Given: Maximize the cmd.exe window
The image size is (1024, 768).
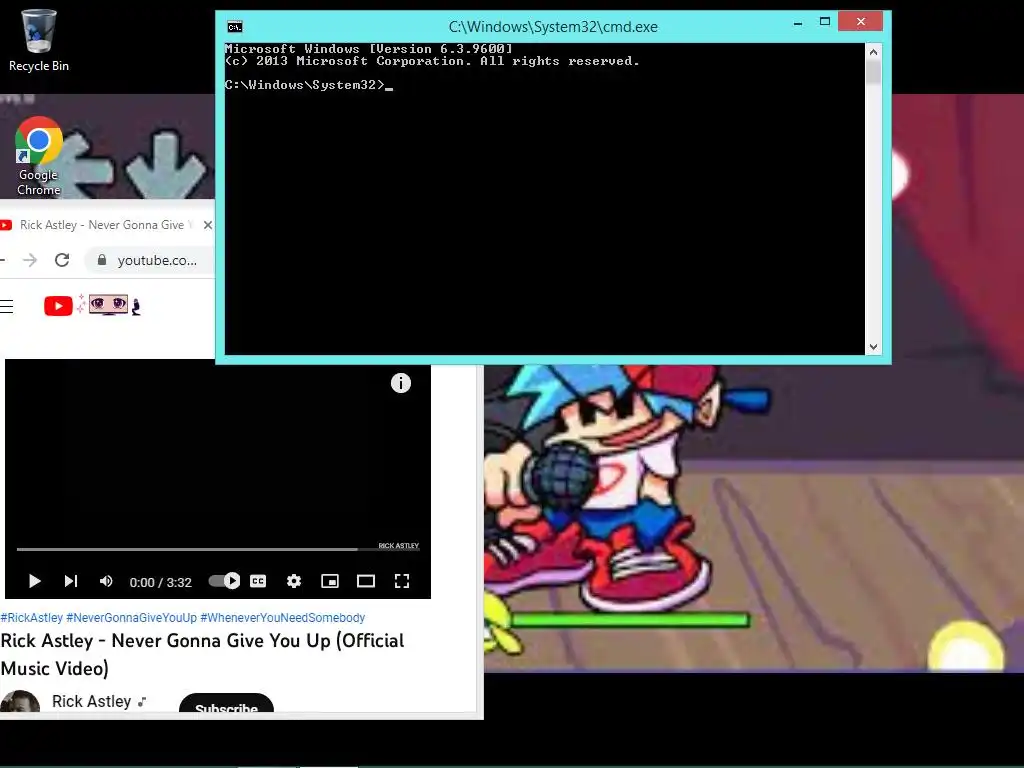Looking at the screenshot, I should pyautogui.click(x=825, y=22).
